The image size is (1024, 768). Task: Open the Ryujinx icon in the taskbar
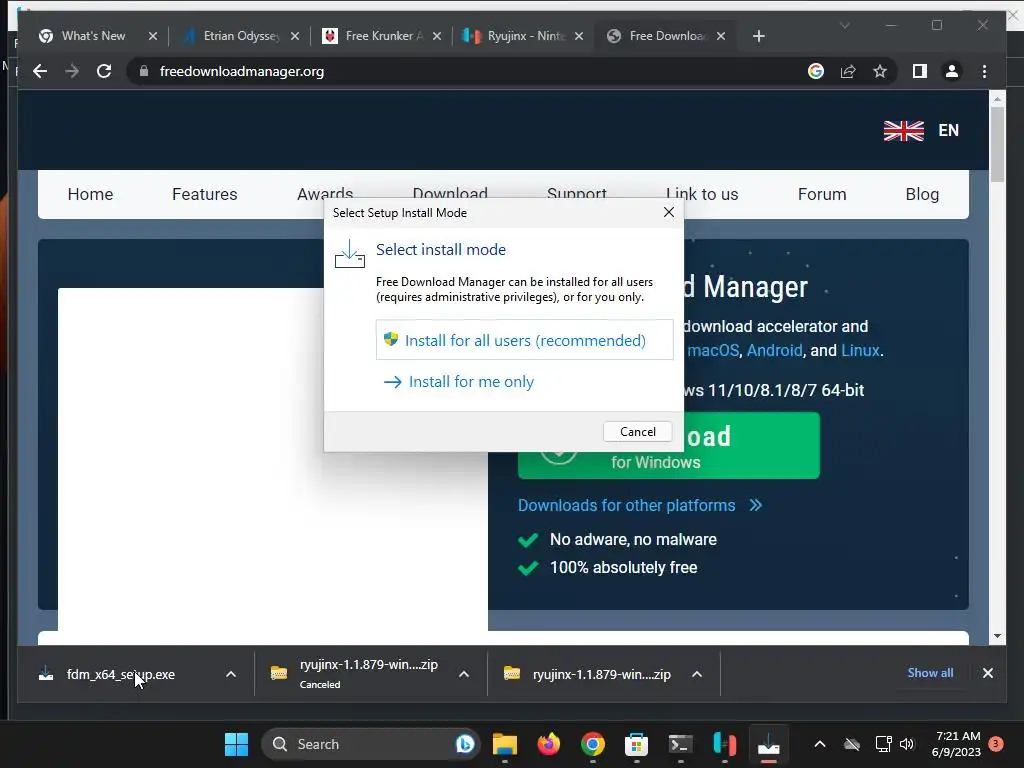[x=724, y=744]
